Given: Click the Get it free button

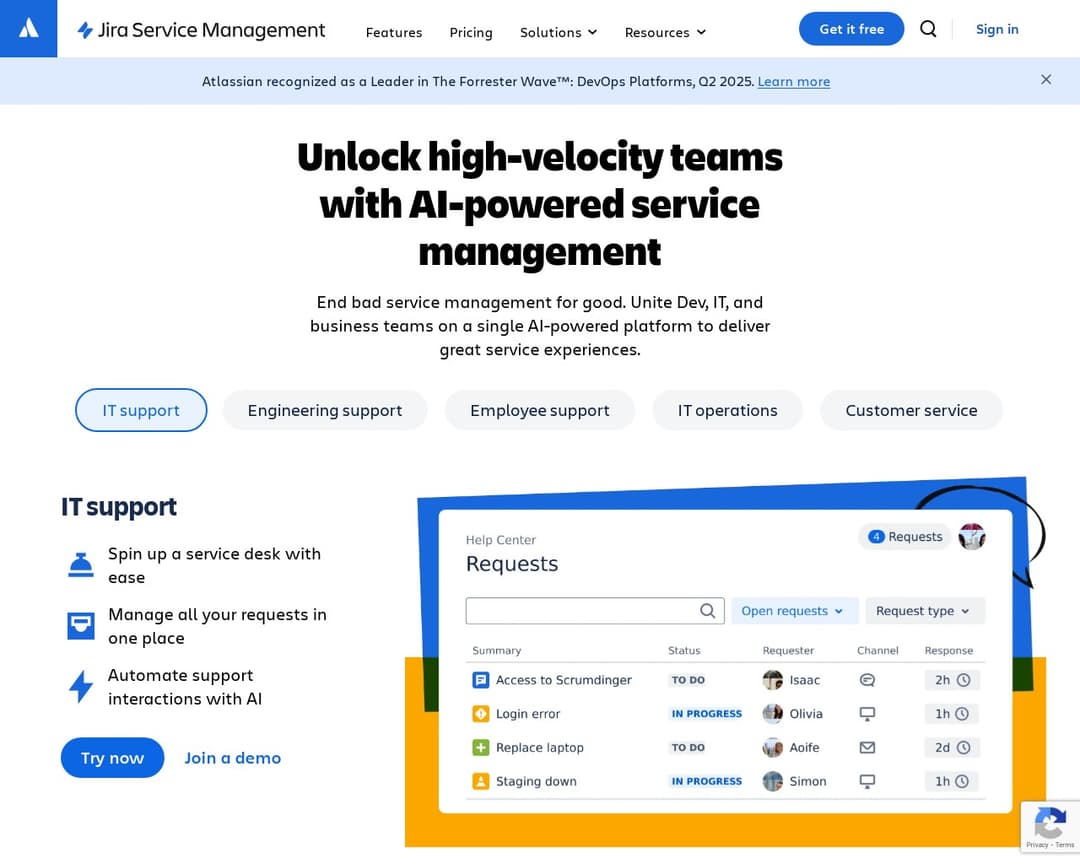Looking at the screenshot, I should (x=851, y=29).
